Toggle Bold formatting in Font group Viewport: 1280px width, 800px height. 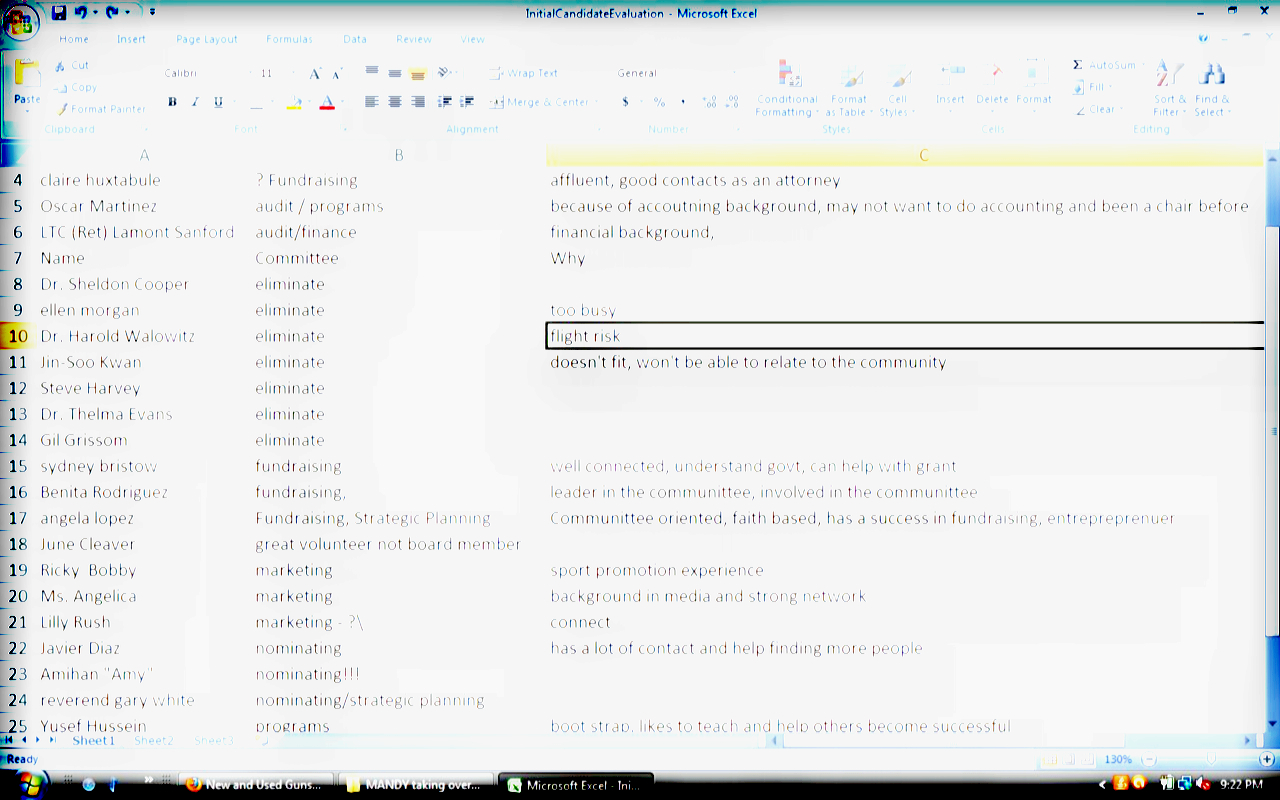[x=172, y=102]
